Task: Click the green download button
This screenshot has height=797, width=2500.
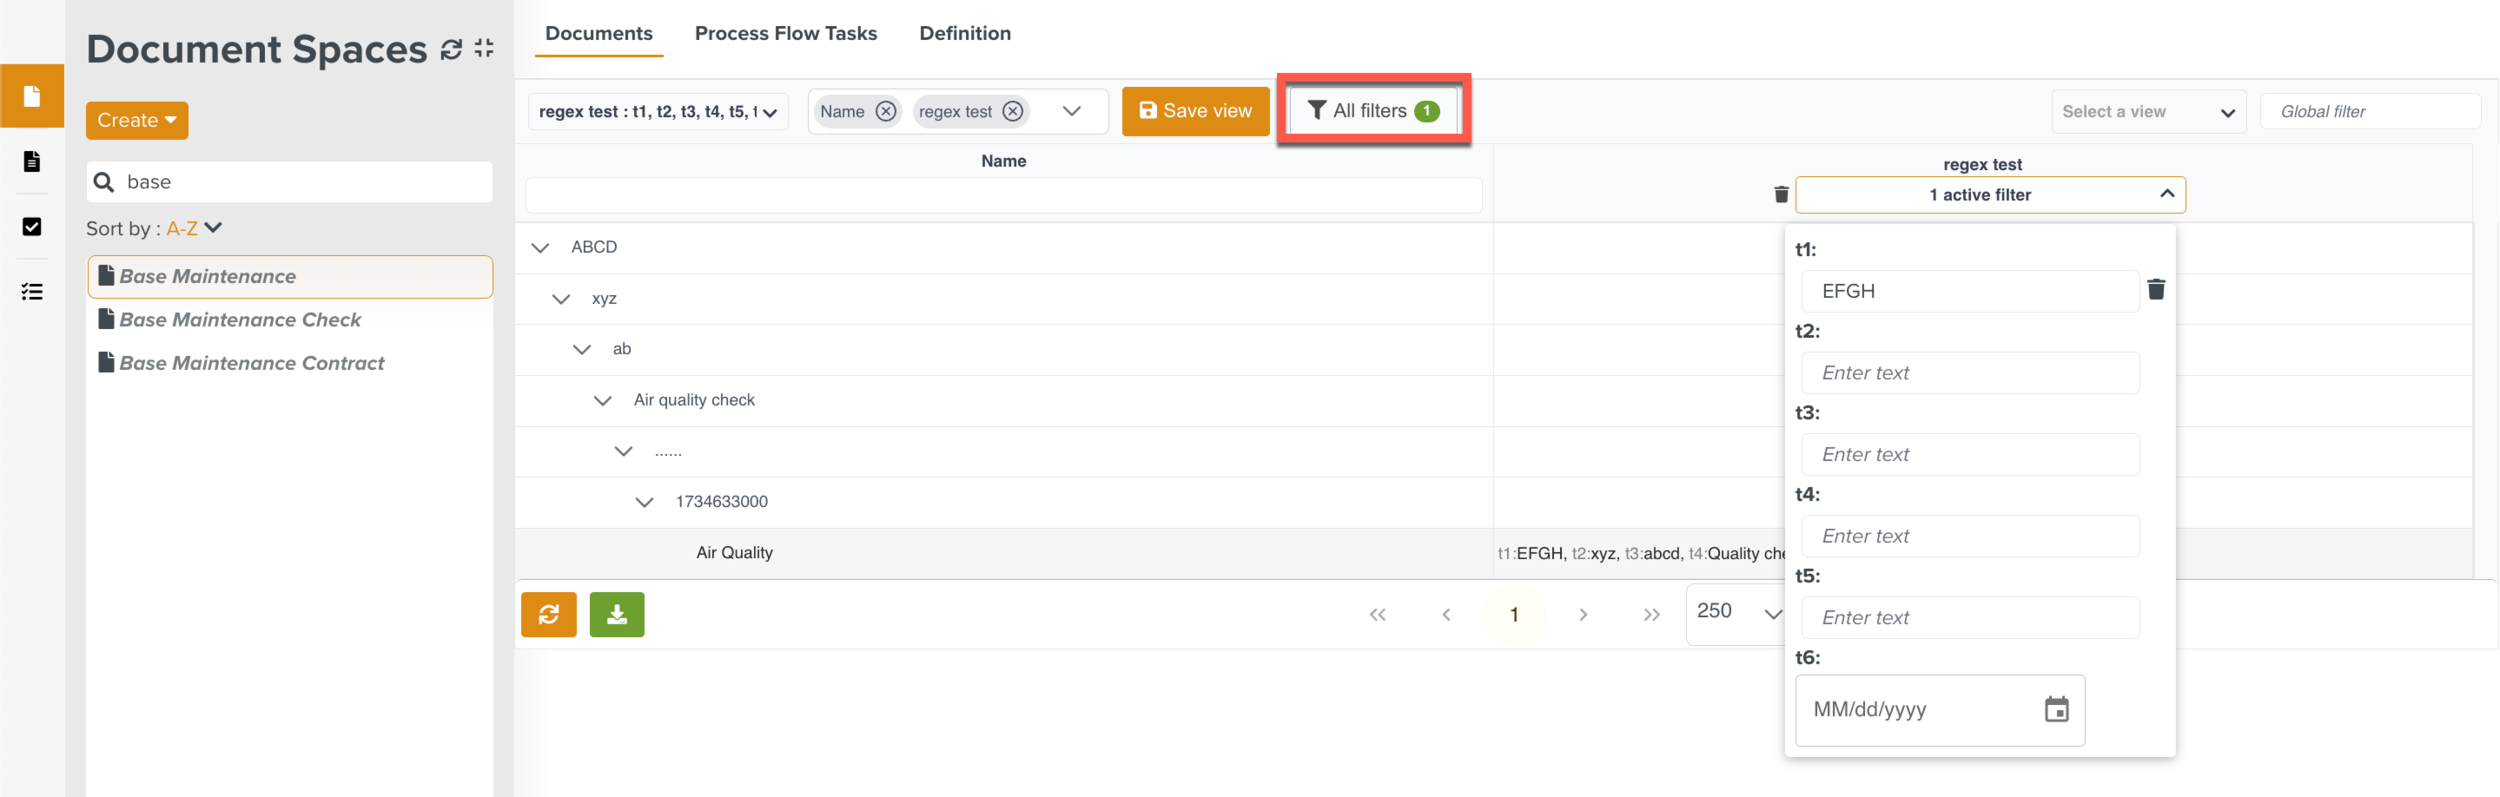Action: [x=617, y=614]
